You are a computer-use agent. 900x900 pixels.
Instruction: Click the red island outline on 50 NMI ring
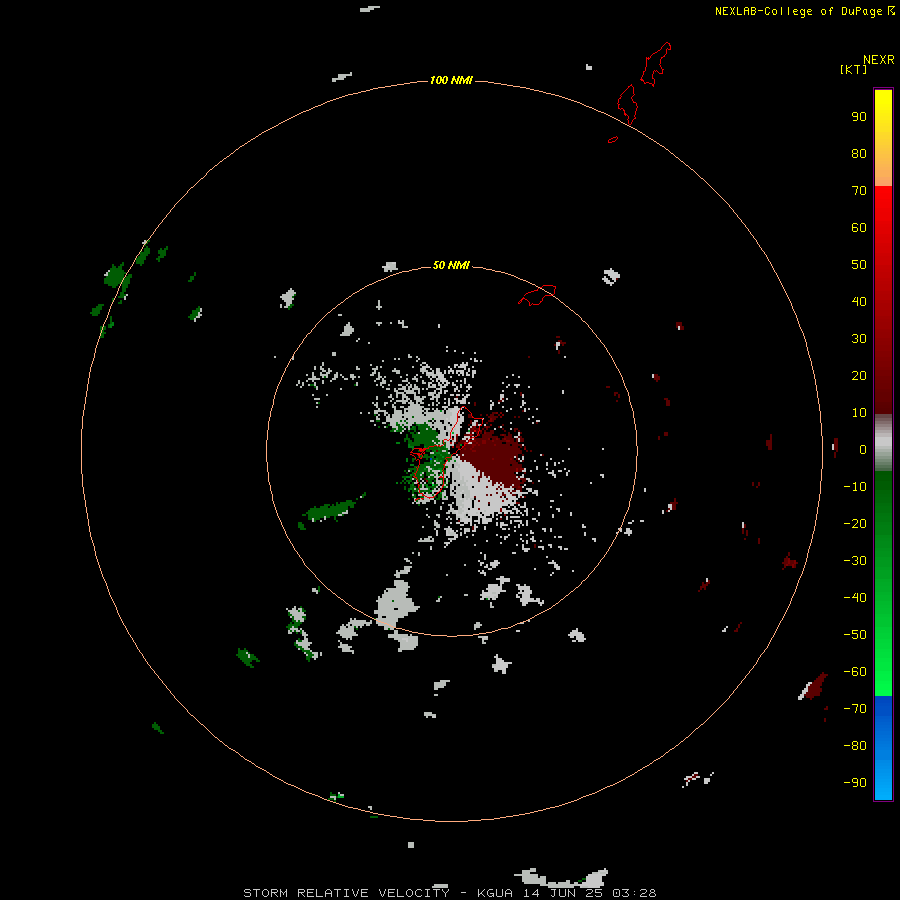tap(537, 295)
